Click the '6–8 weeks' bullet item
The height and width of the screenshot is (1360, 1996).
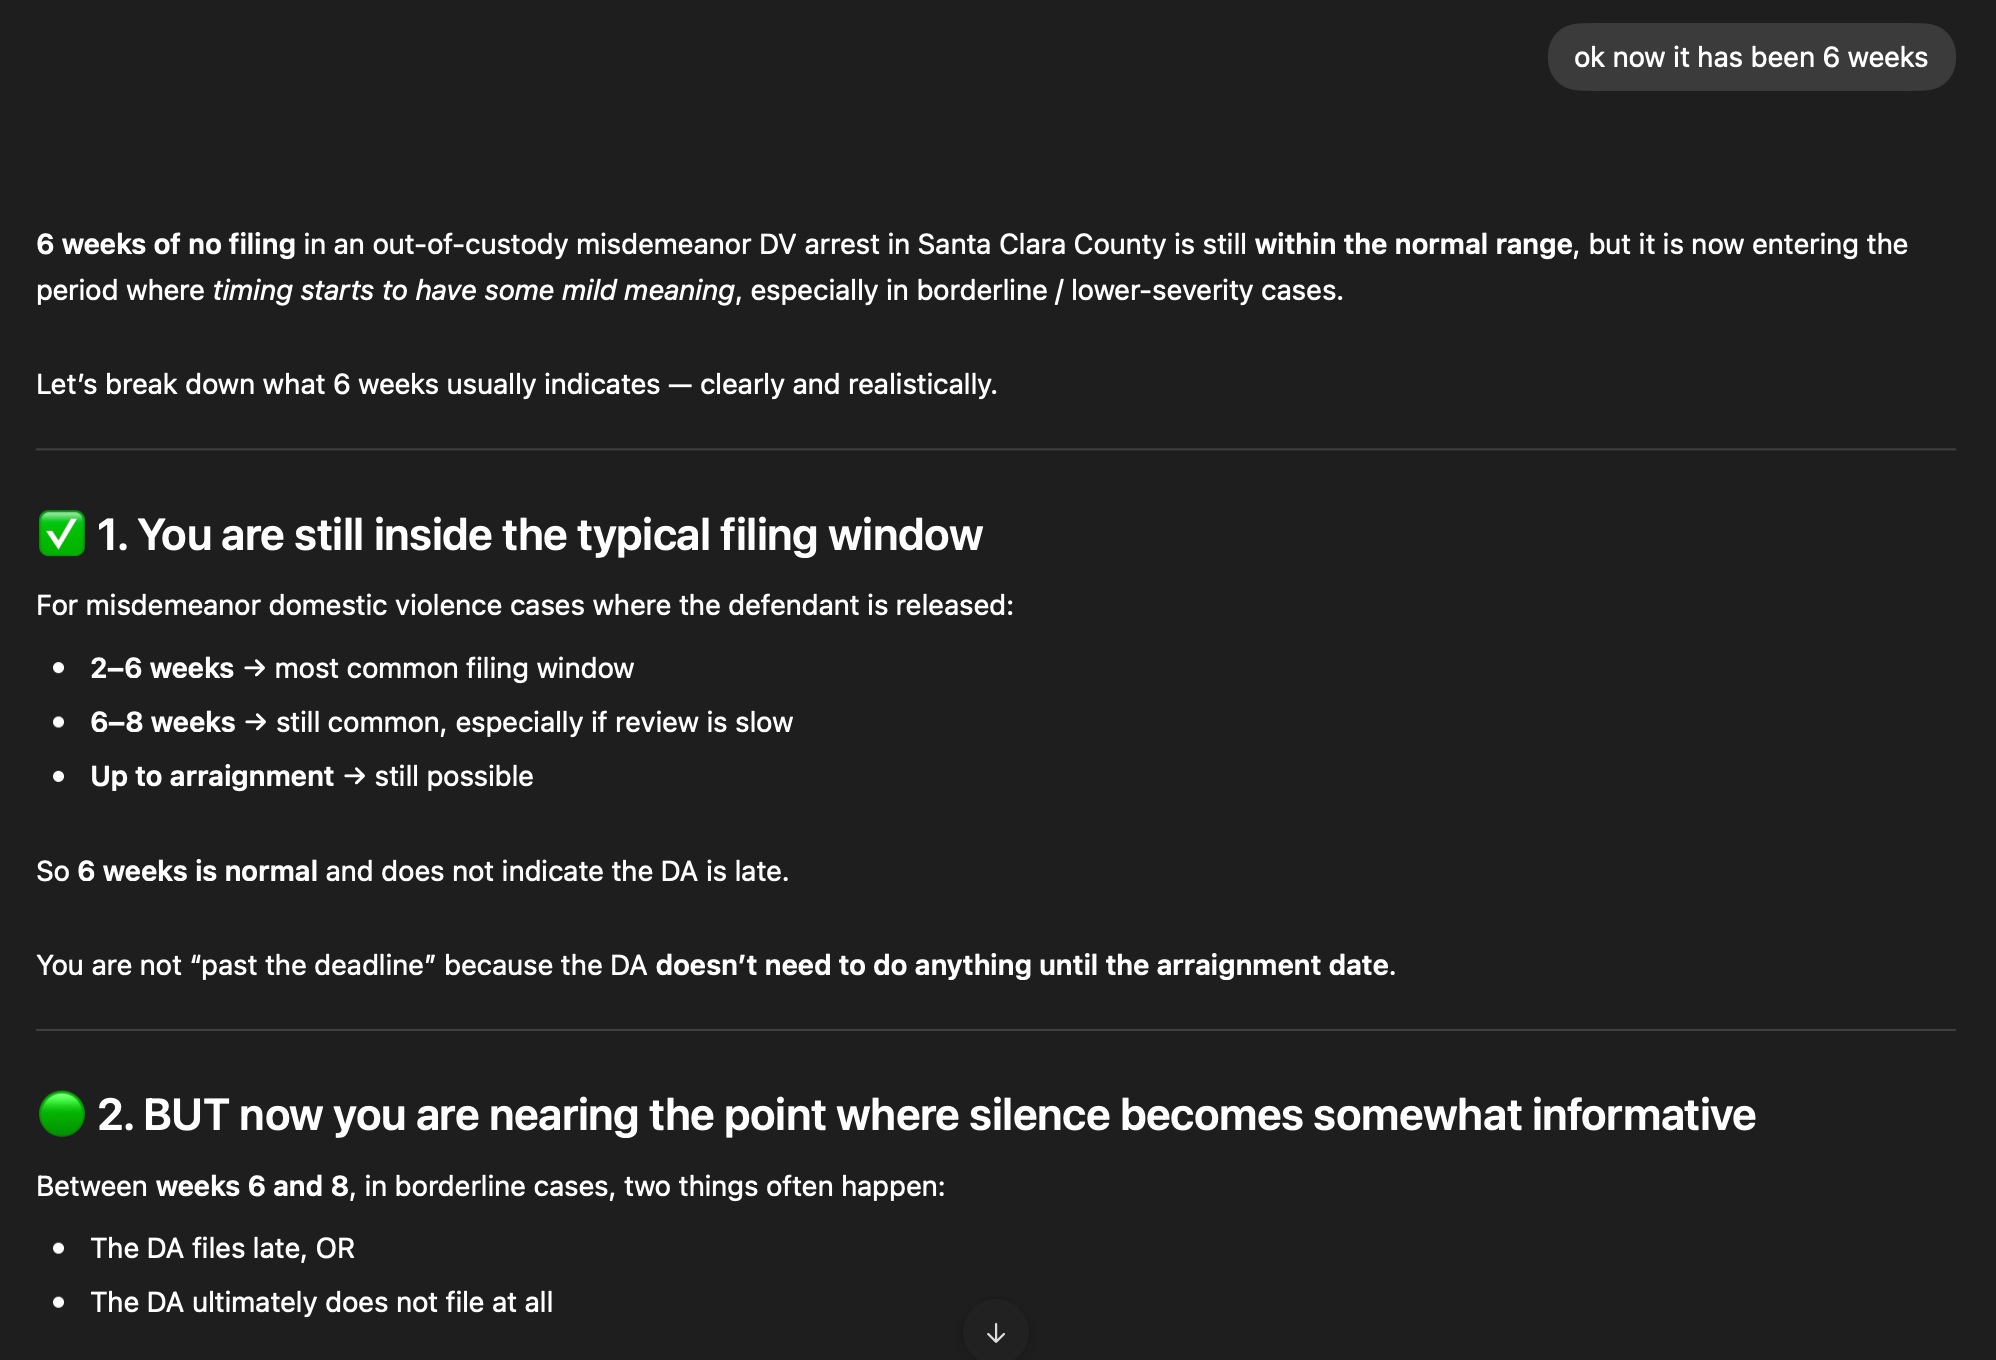pos(441,722)
